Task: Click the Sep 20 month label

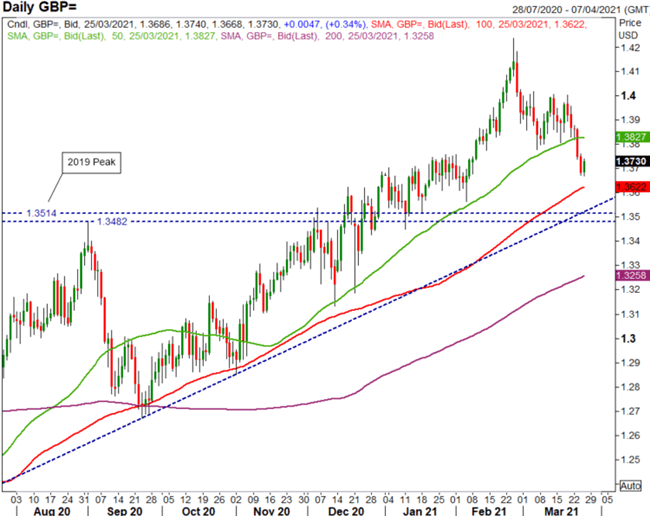Action: click(124, 511)
